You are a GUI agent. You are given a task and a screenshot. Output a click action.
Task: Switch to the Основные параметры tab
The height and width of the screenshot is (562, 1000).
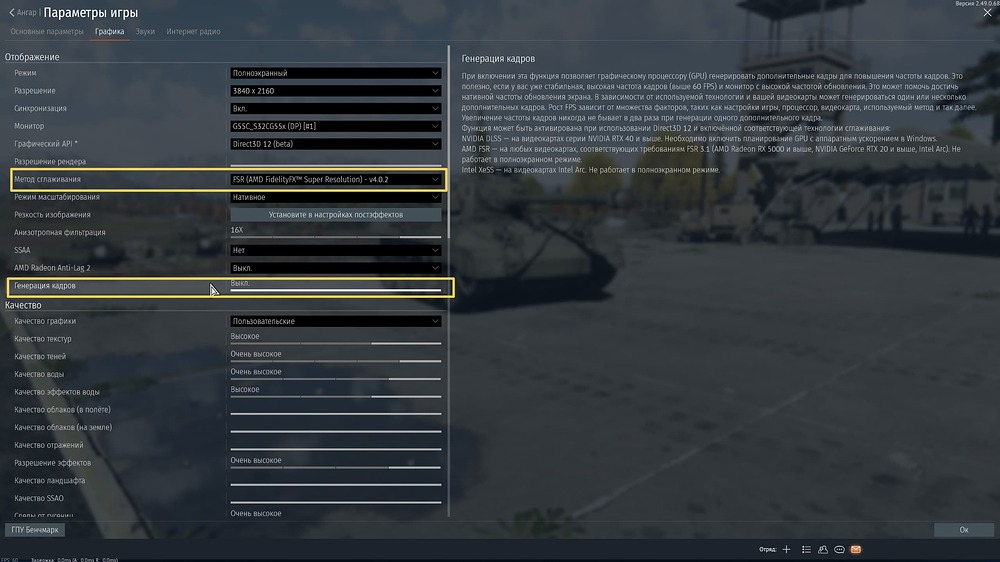[x=47, y=32]
